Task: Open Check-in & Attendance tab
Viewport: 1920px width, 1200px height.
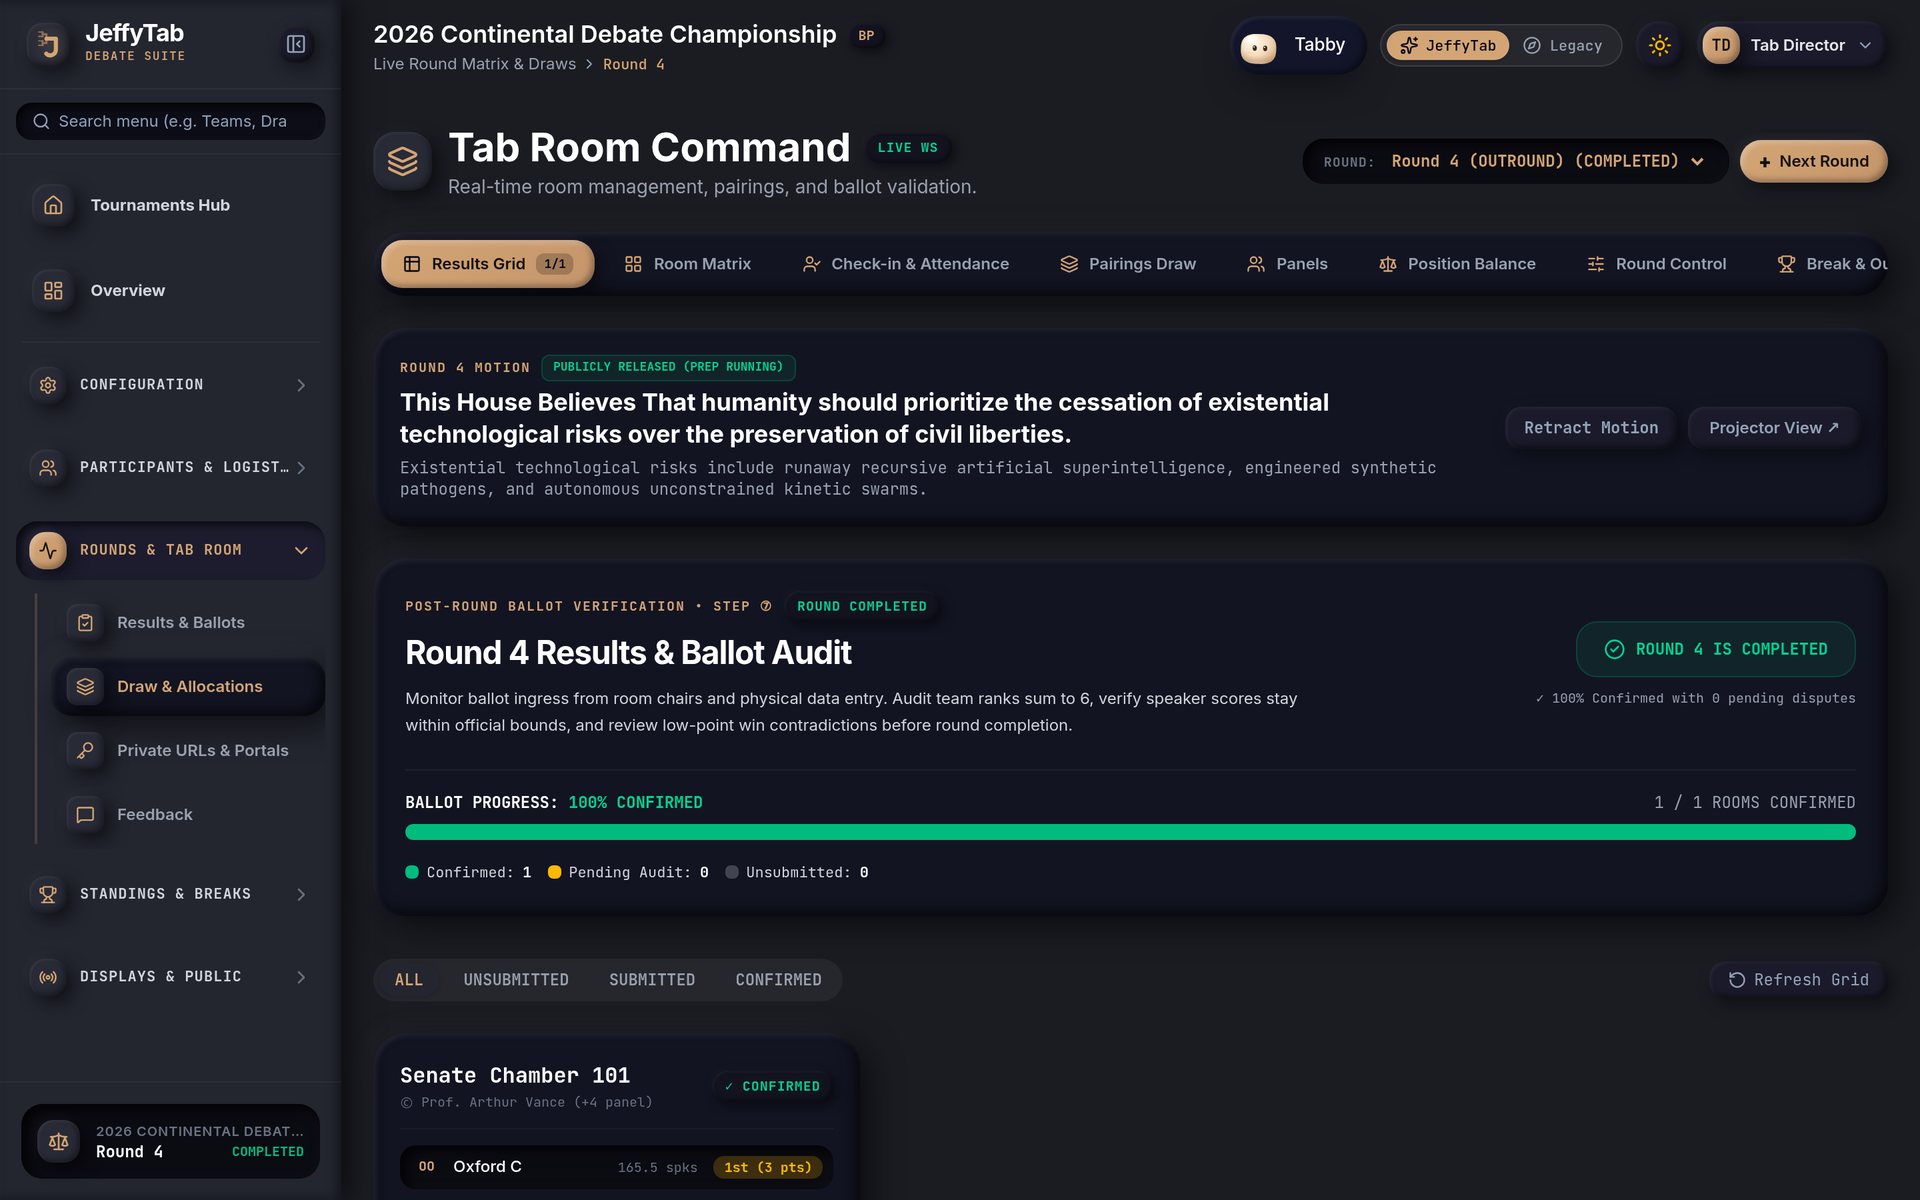Action: [x=906, y=264]
